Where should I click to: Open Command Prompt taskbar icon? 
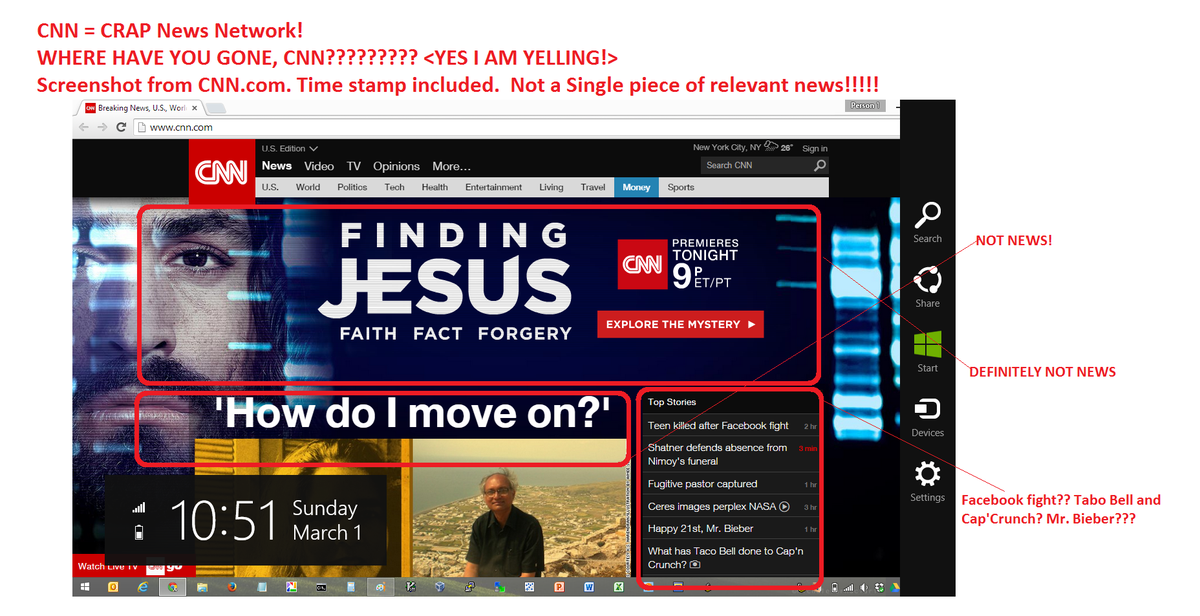coord(321,588)
